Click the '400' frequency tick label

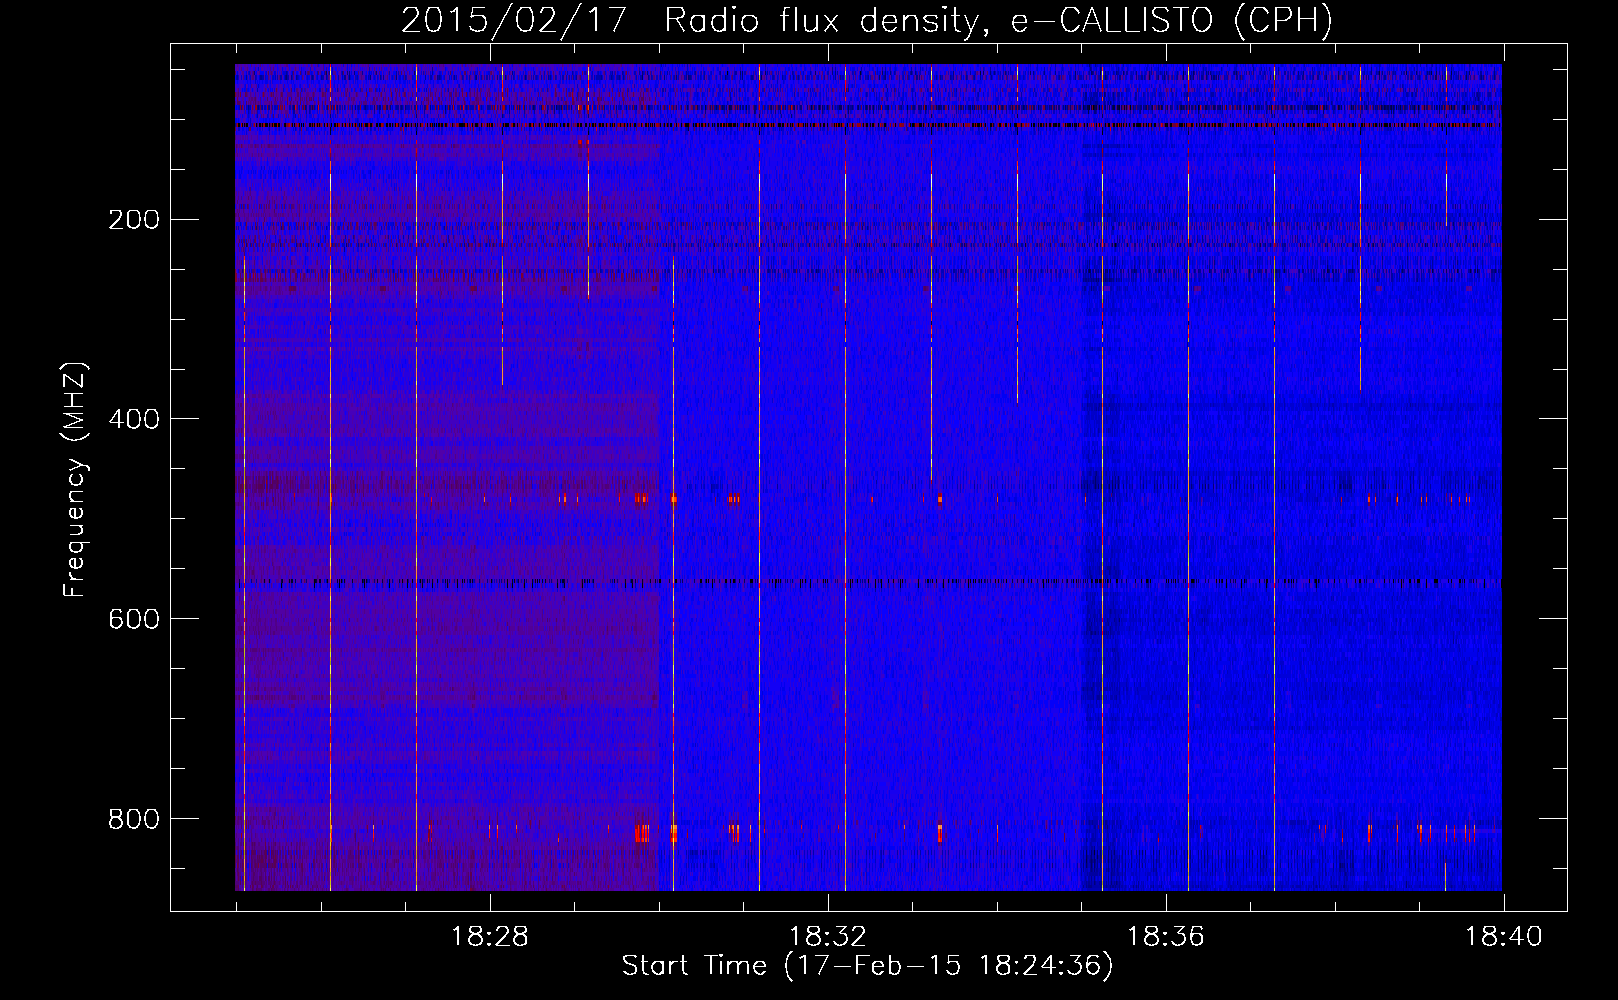pos(133,419)
